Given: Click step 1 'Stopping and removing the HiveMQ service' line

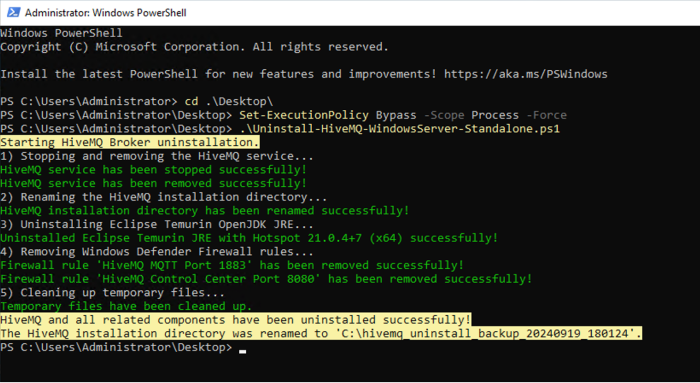Looking at the screenshot, I should [x=157, y=156].
